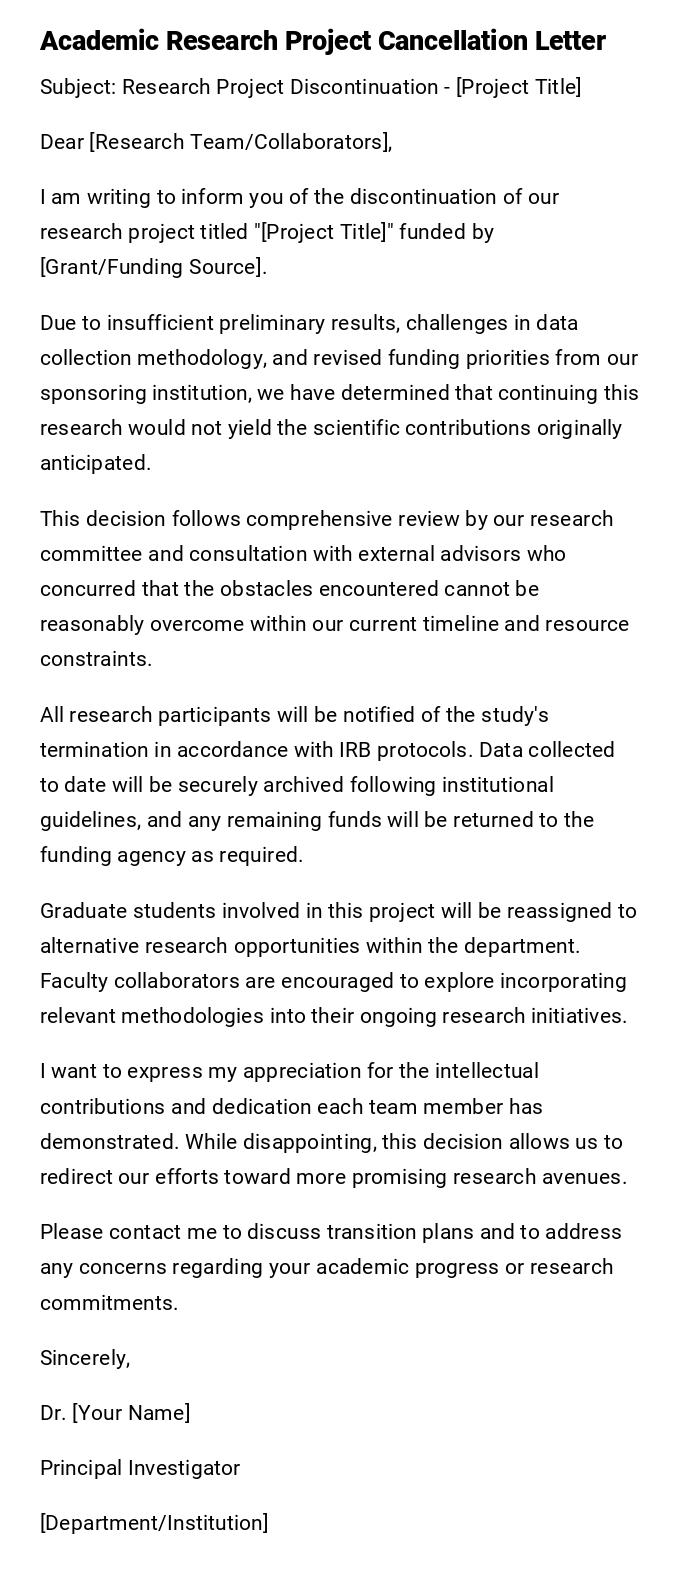Image resolution: width=700 pixels, height=1586 pixels.
Task: Click the paragraph starting "Due to insufficient preliminary"
Action: (339, 393)
